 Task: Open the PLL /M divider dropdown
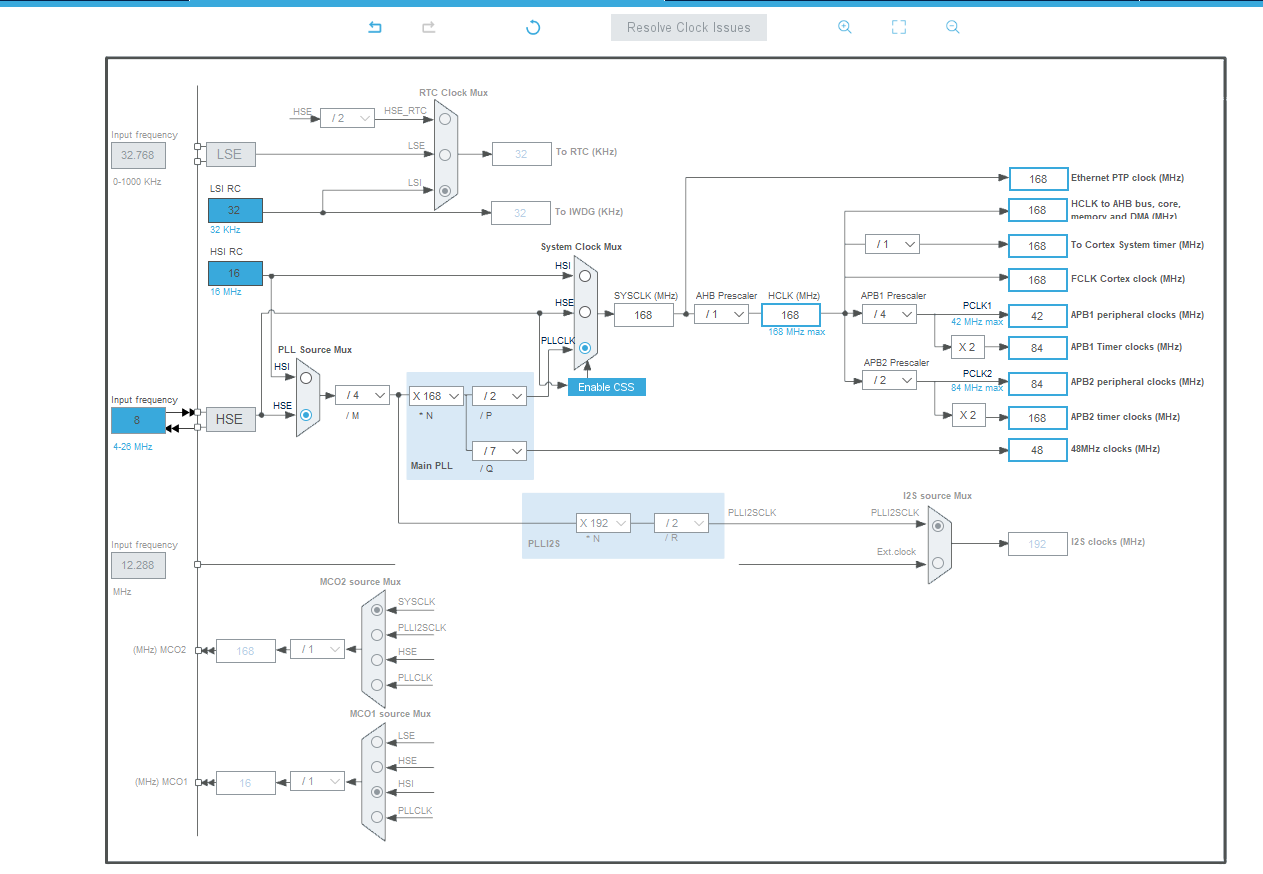[x=362, y=395]
